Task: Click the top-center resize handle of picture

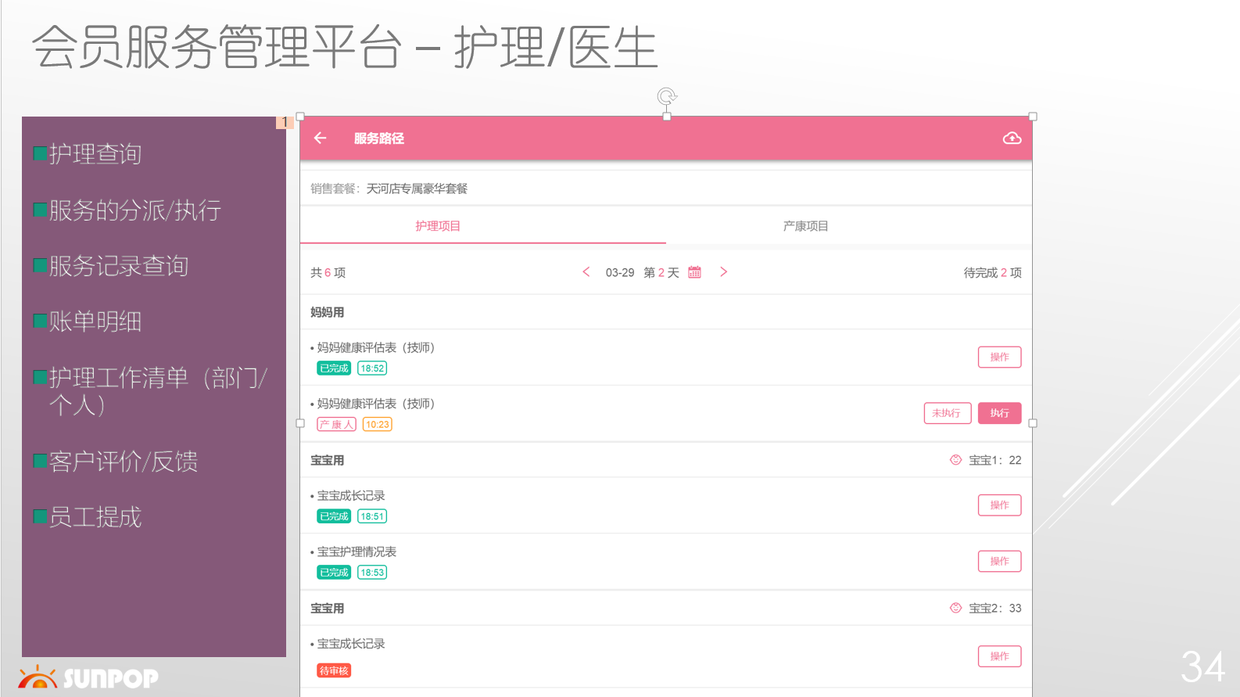Action: pos(667,117)
